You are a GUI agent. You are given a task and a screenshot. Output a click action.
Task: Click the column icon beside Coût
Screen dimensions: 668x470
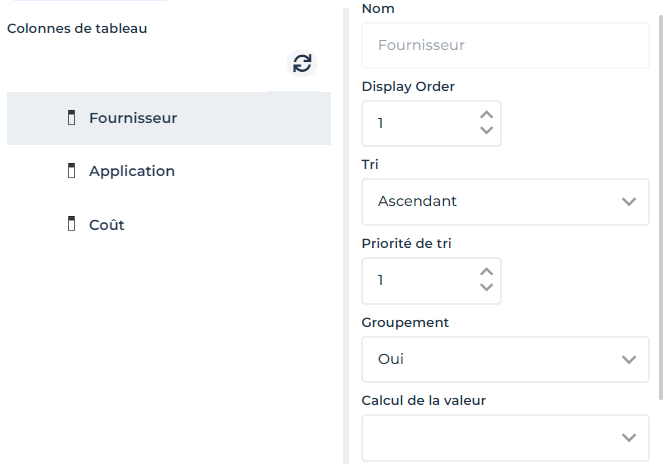tap(71, 225)
